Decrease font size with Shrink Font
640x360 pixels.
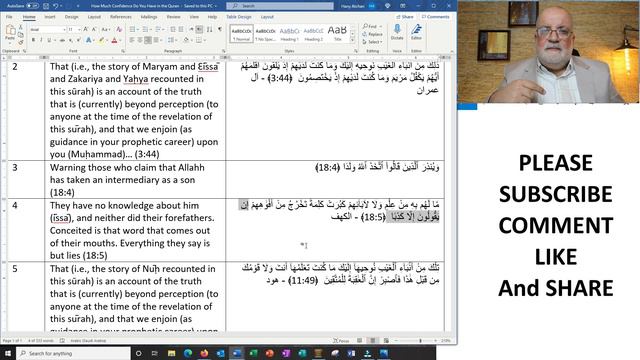click(94, 29)
